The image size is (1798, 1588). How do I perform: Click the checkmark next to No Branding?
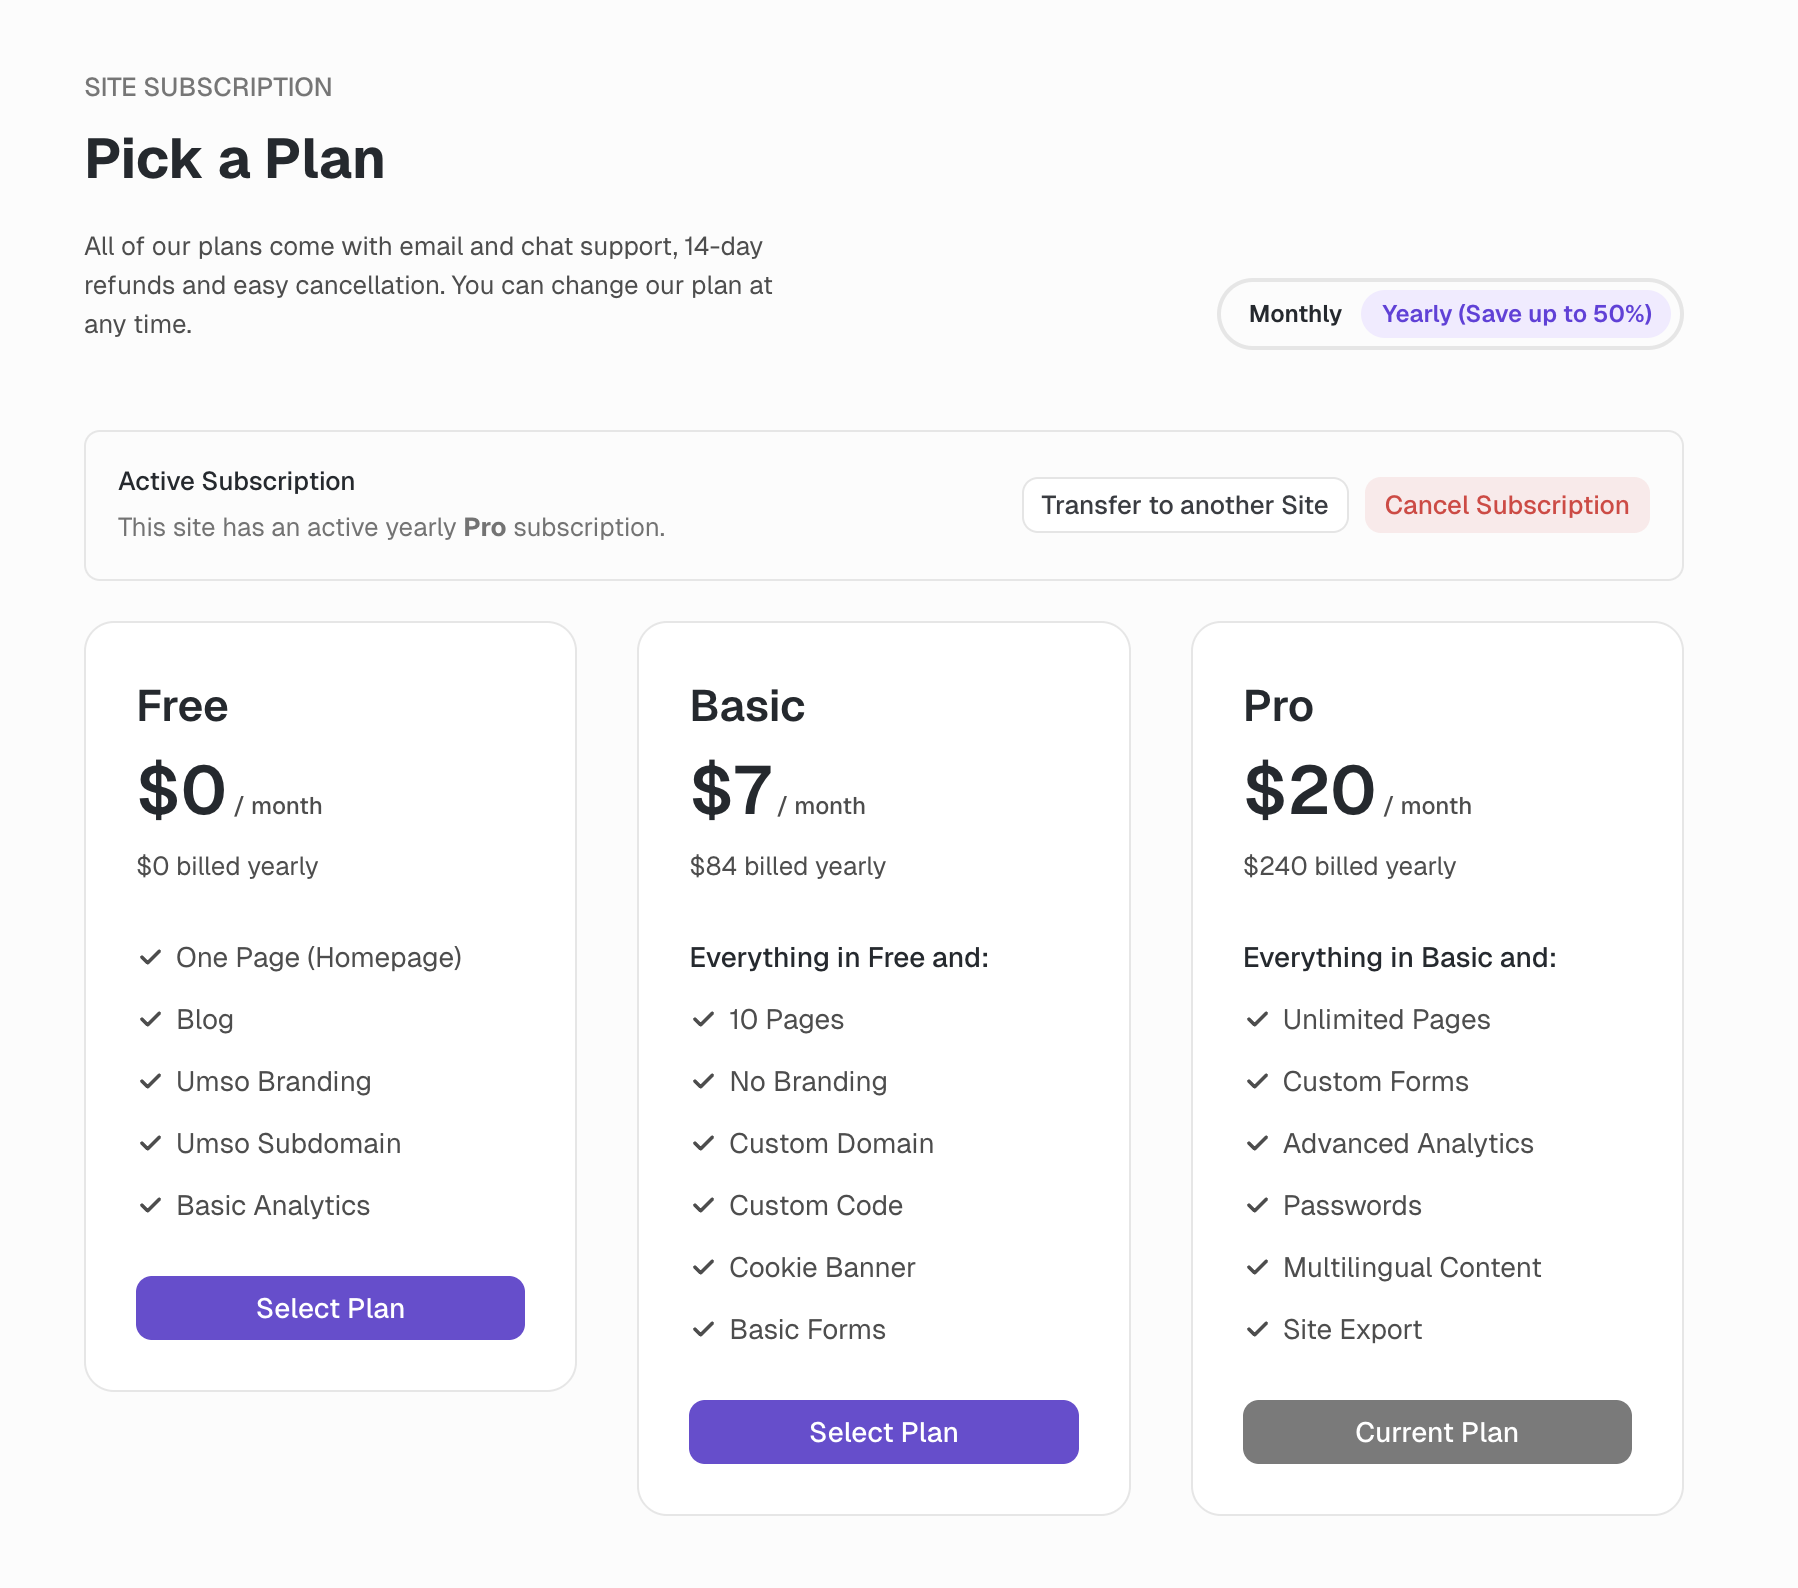click(x=704, y=1081)
